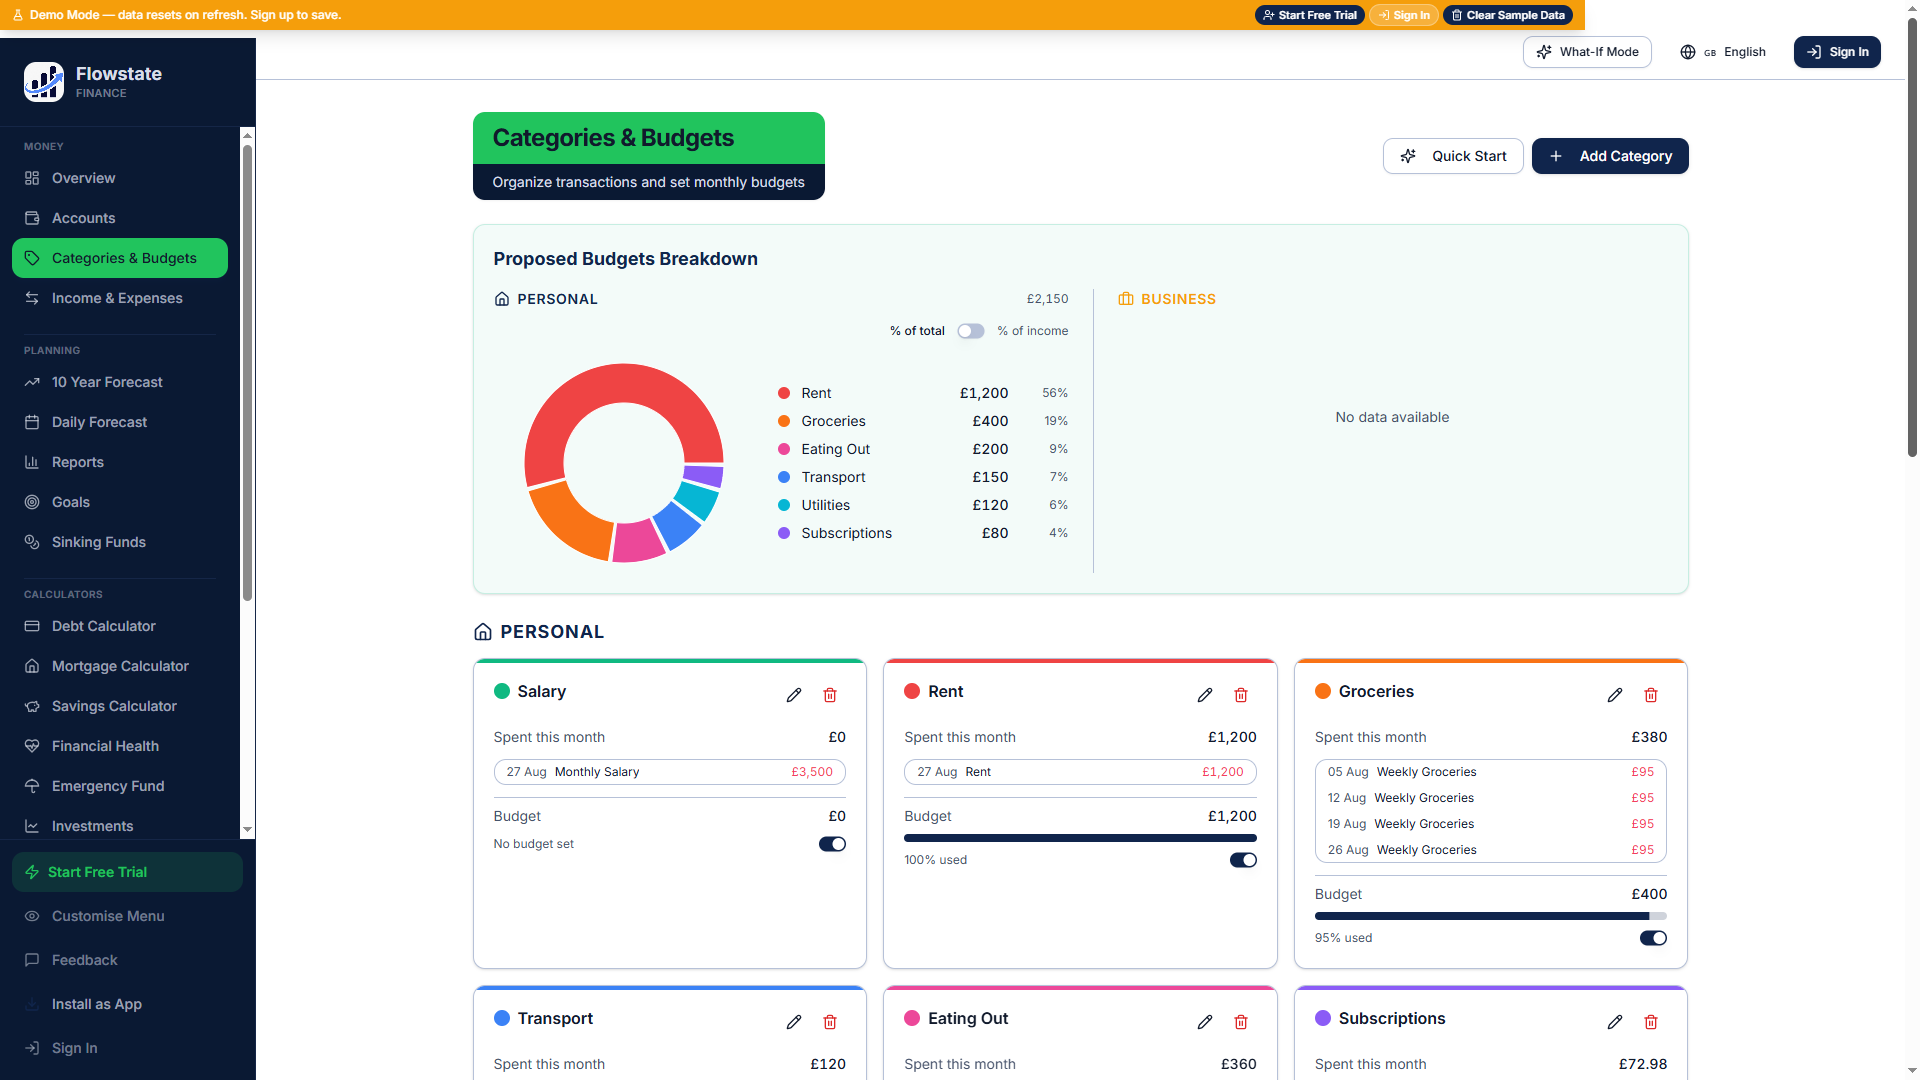This screenshot has width=1920, height=1080.
Task: Click the Goals target icon in sidebar
Action: tap(32, 502)
